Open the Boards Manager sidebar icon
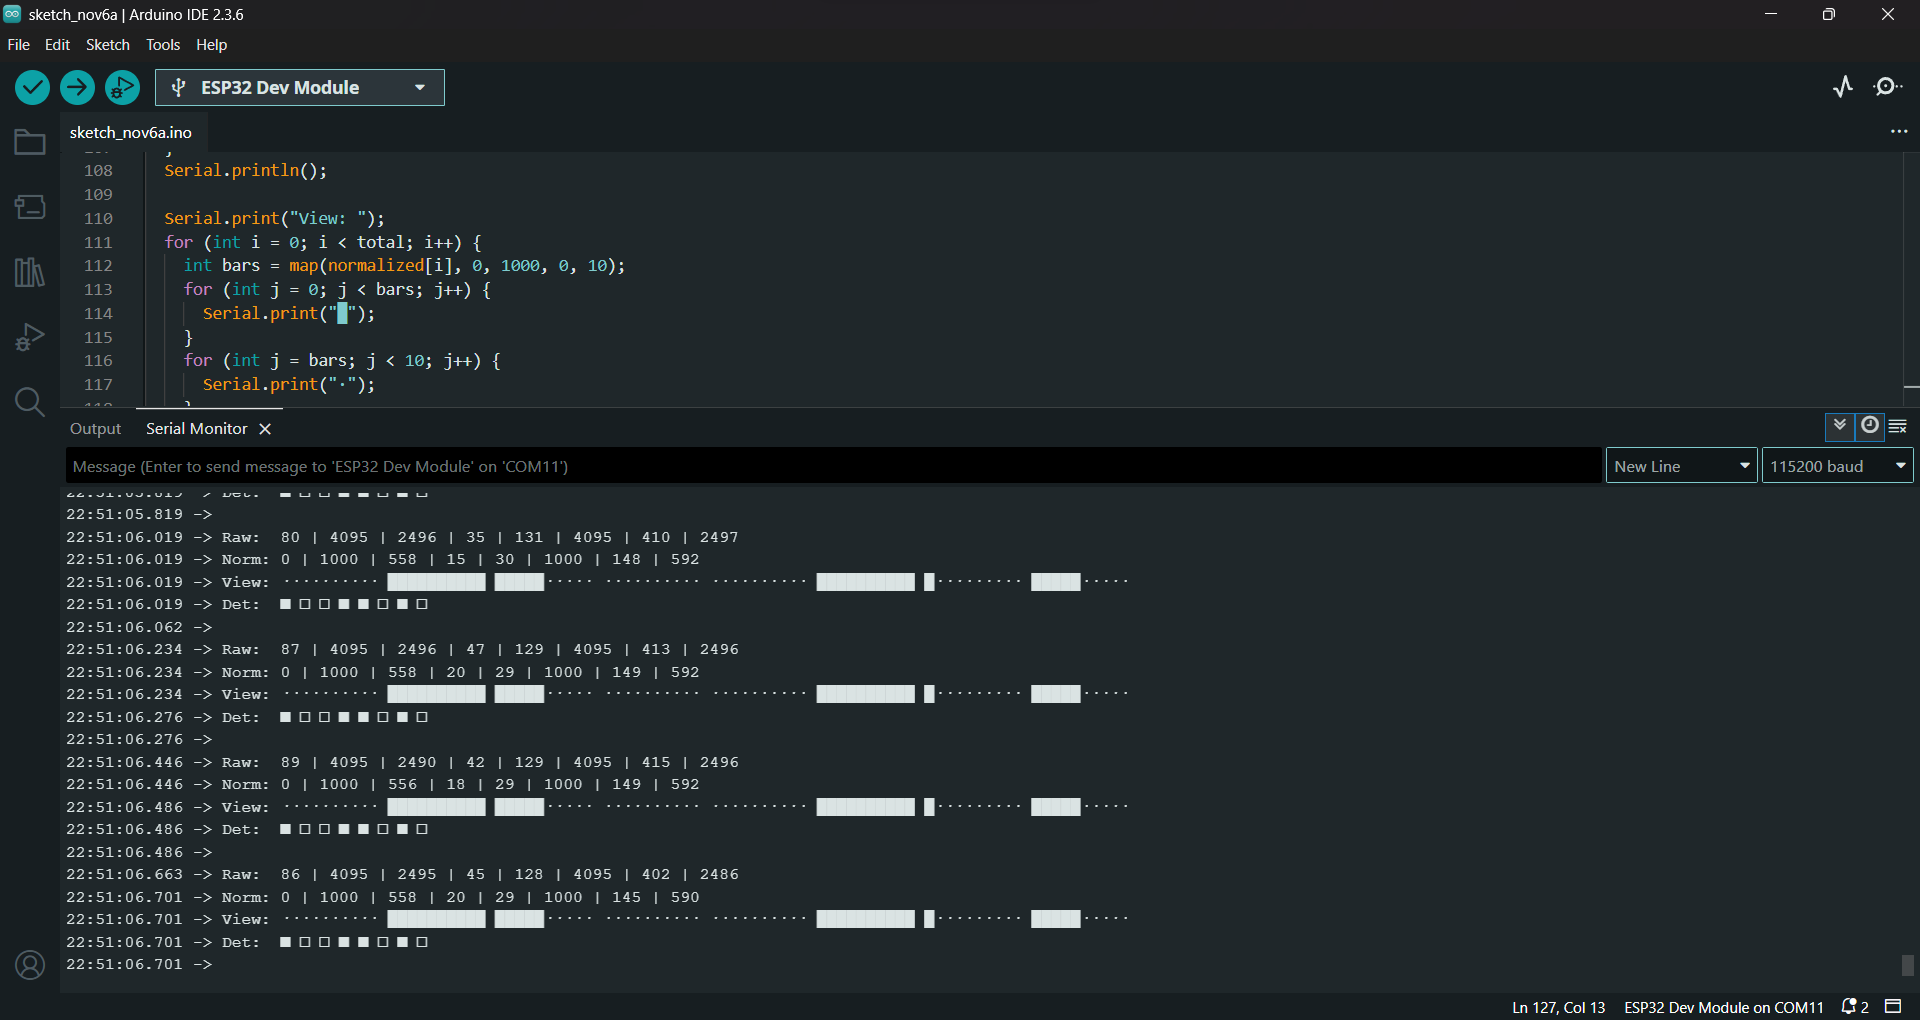This screenshot has width=1920, height=1020. (x=30, y=207)
